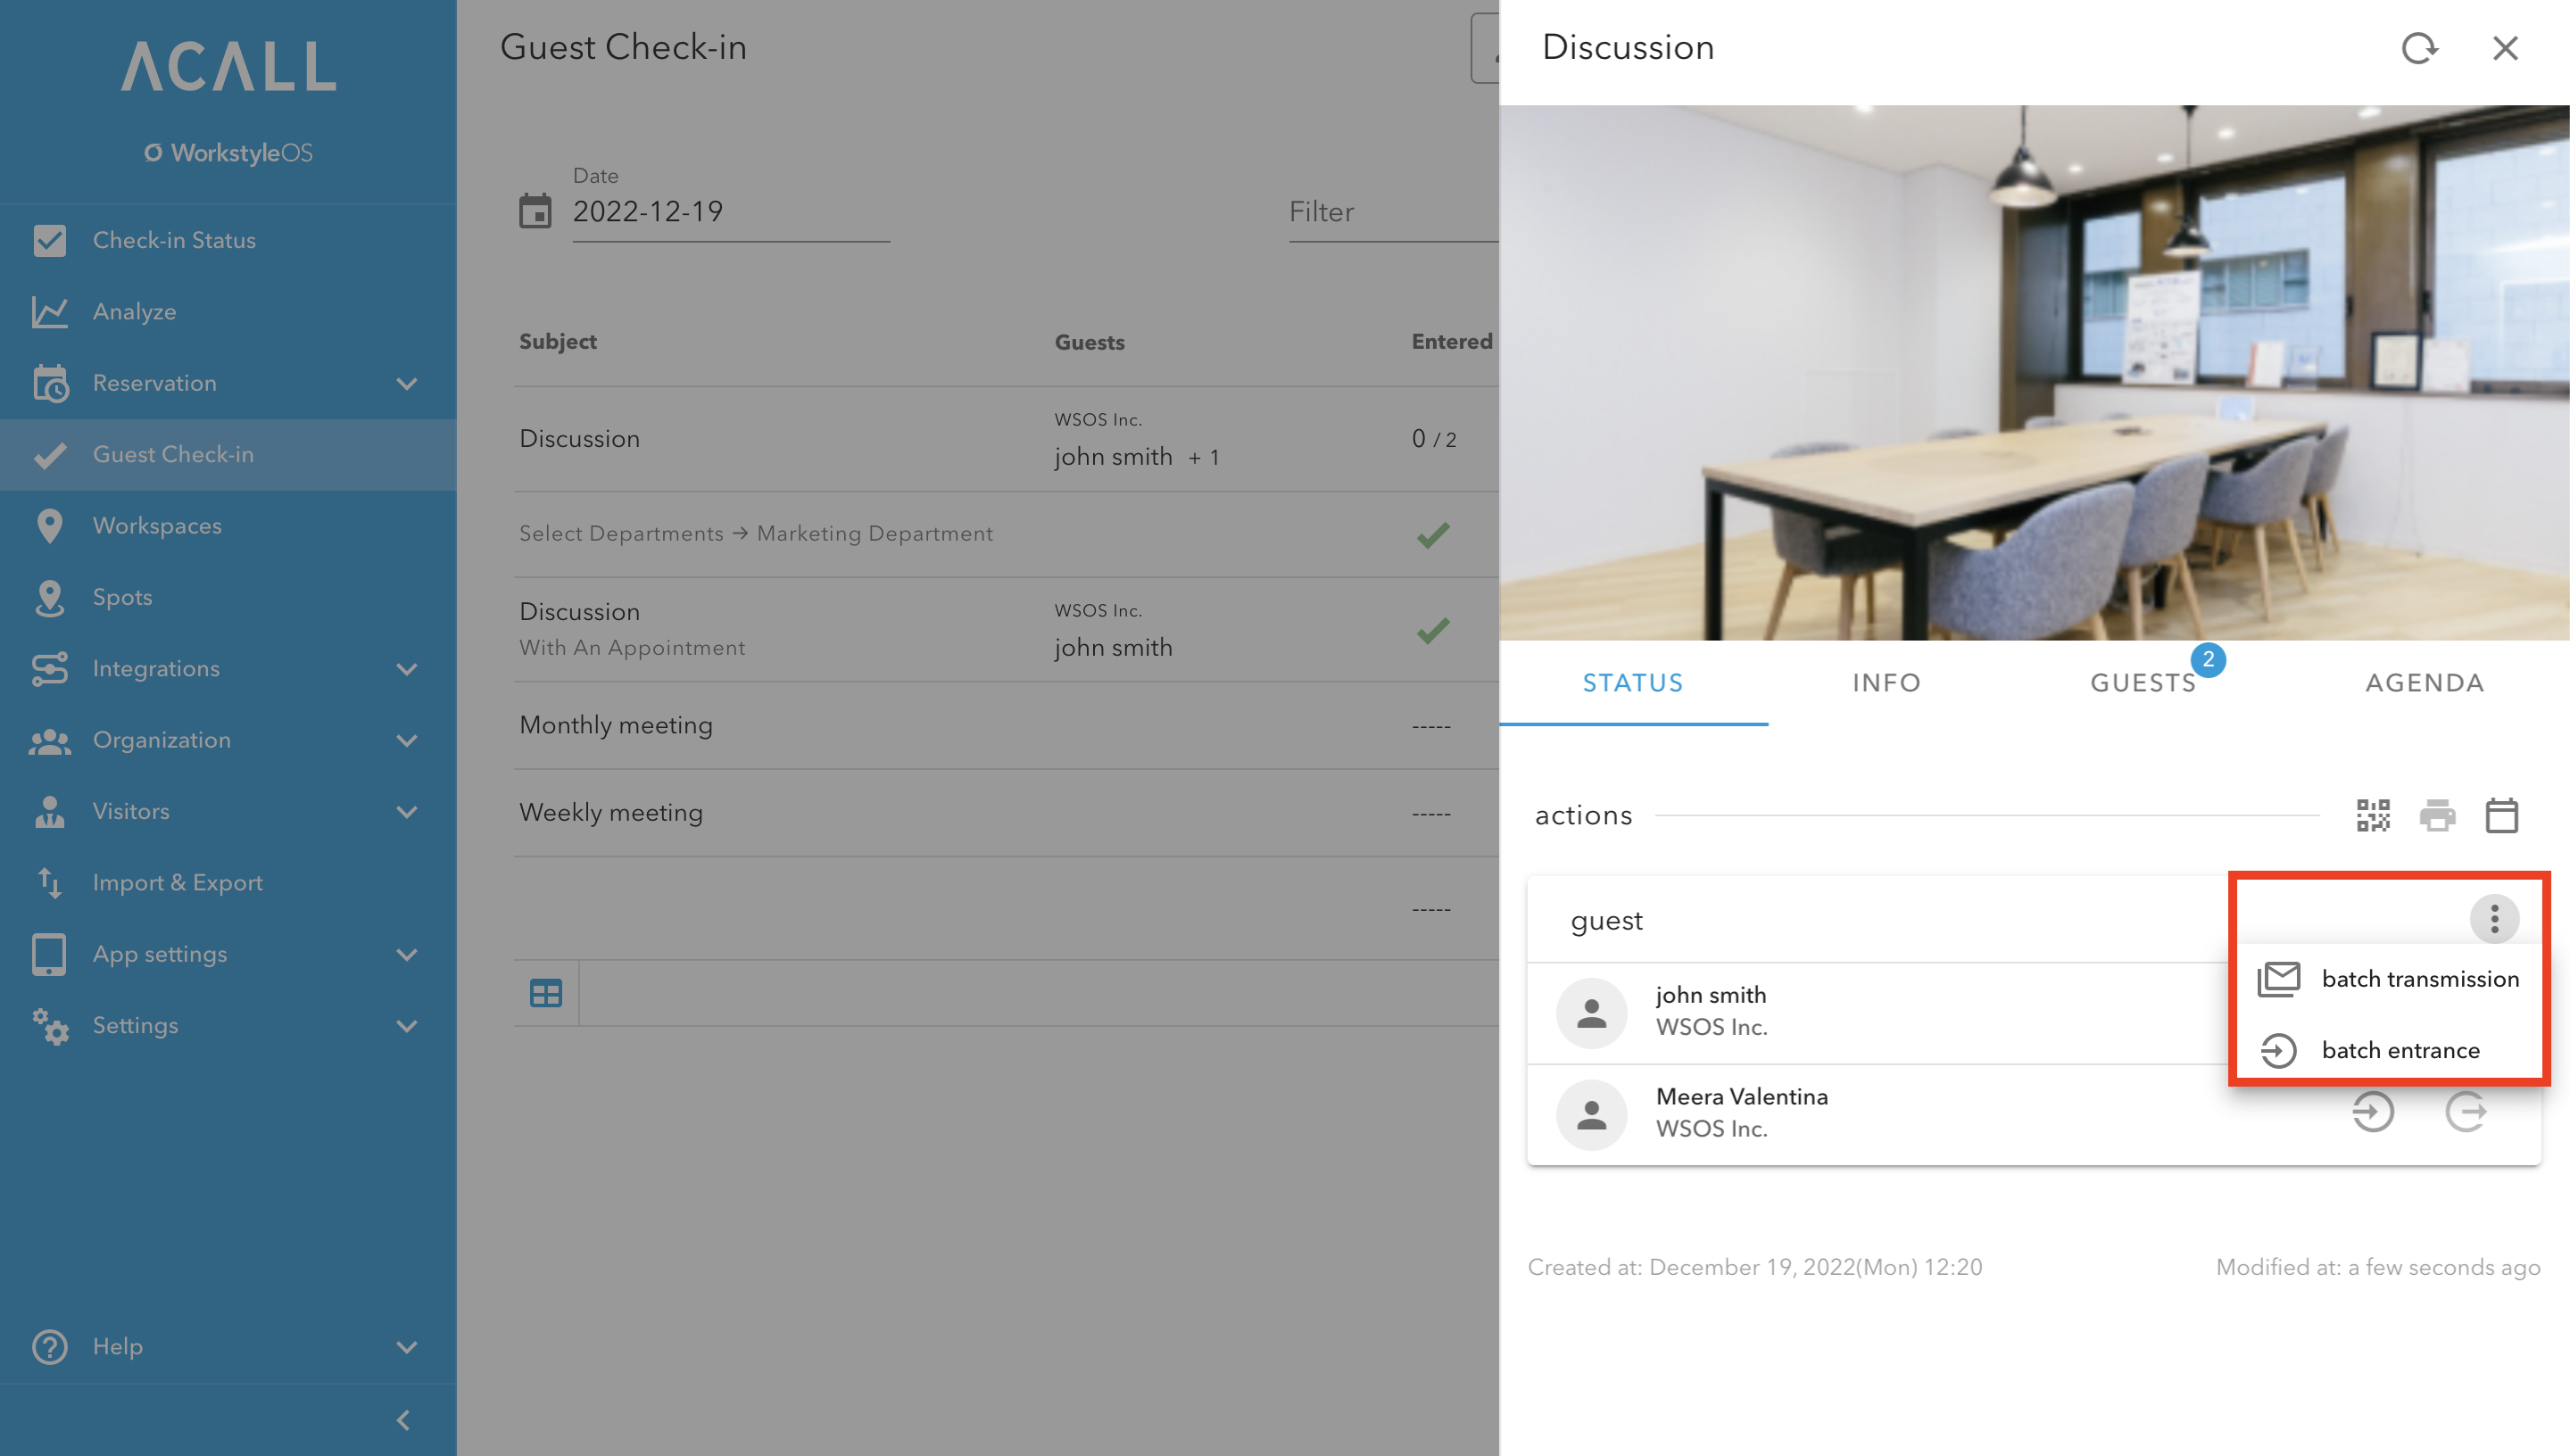Click the calendar action icon
2570x1456 pixels.
2501,815
